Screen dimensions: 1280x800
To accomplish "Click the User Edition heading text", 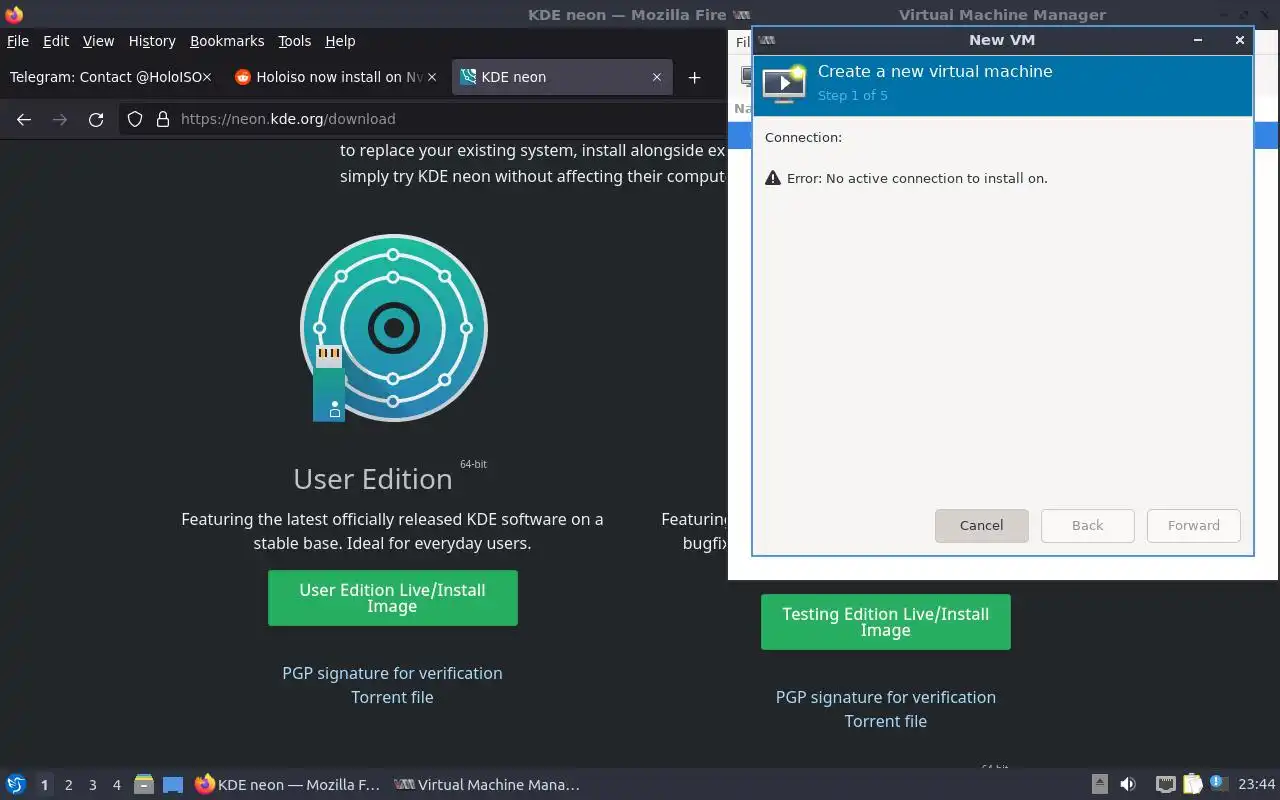I will tap(373, 479).
